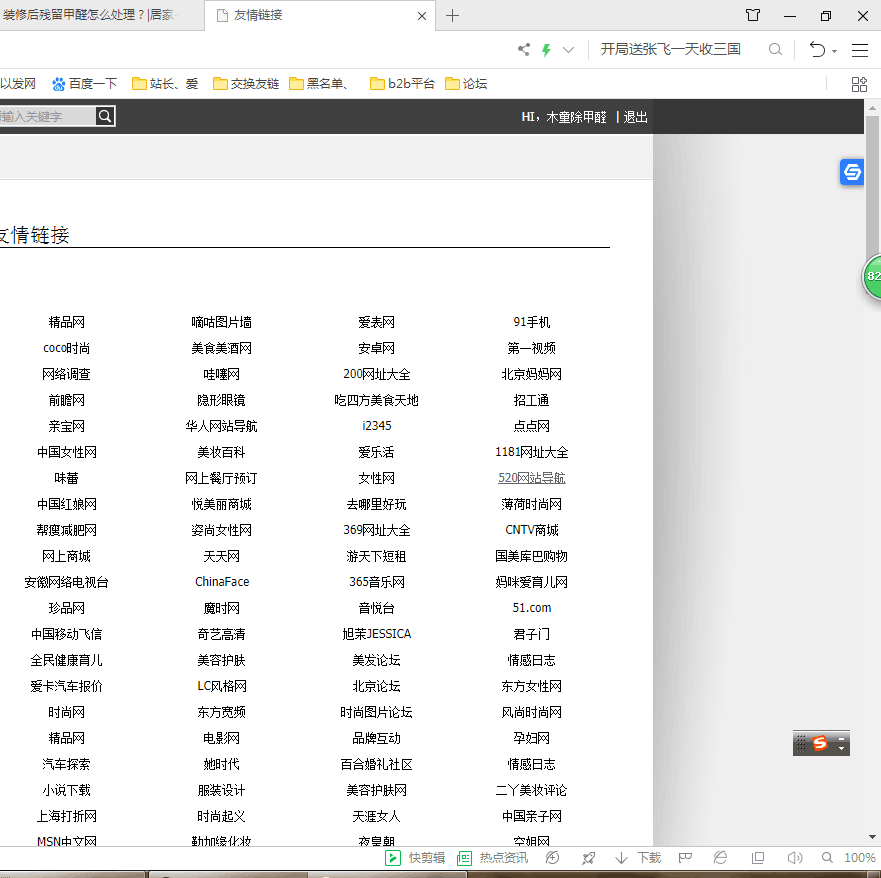
Task: Open the browser hamburger menu
Action: point(860,50)
